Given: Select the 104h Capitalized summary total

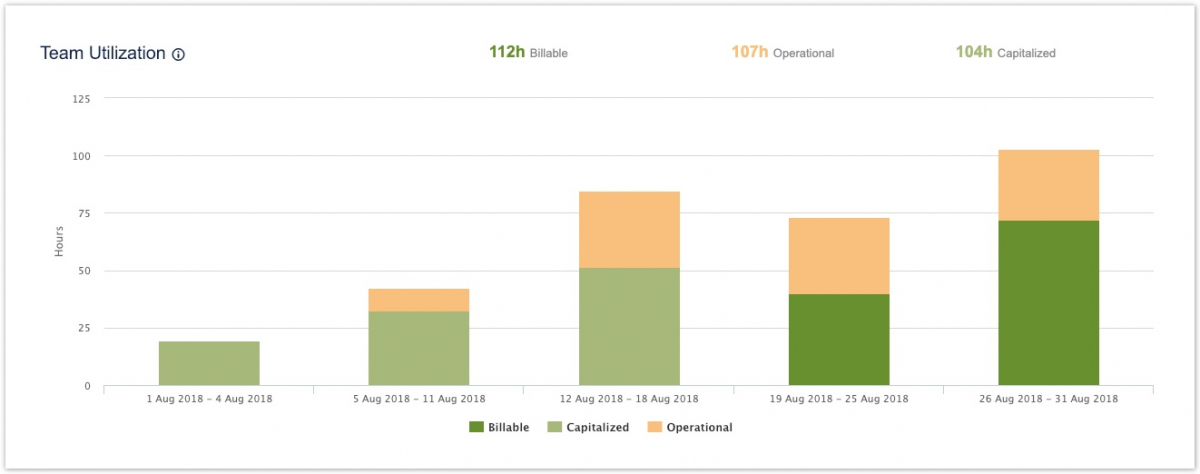Looking at the screenshot, I should 1005,52.
